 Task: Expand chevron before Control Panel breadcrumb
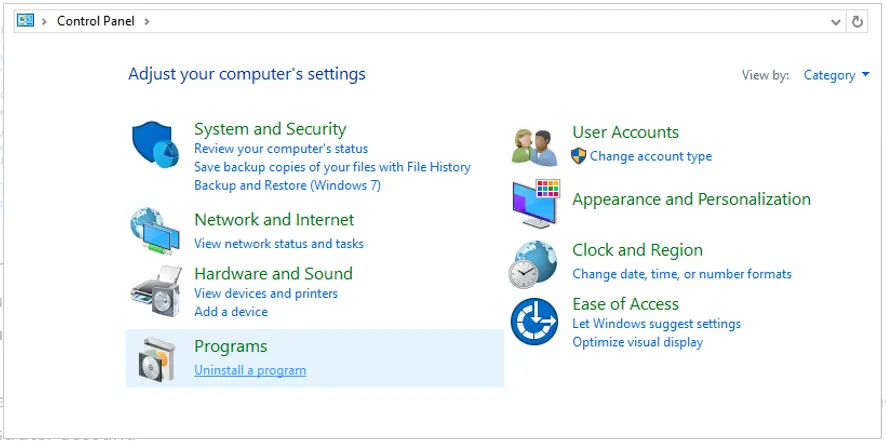(44, 21)
